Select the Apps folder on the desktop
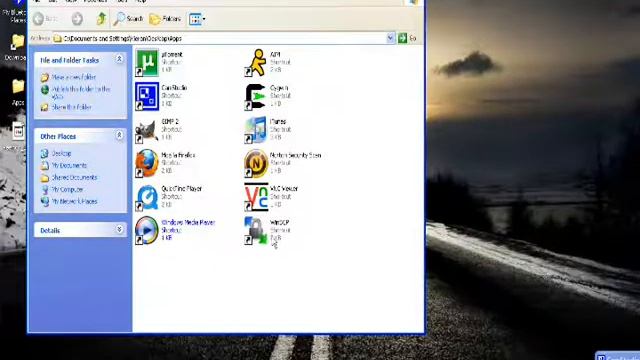This screenshot has height=360, width=640. [18, 92]
